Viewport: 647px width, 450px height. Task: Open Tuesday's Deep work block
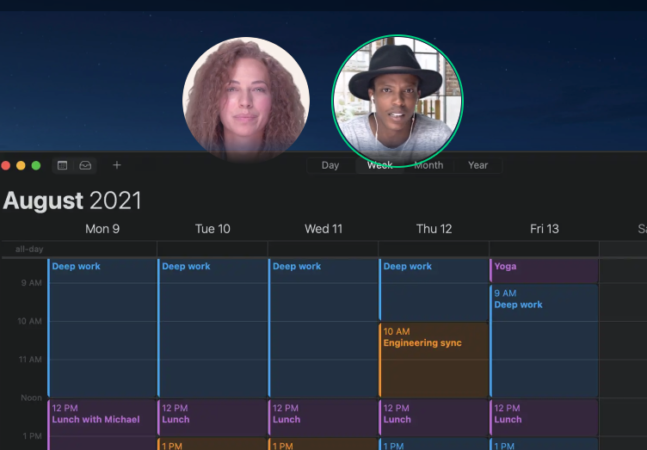point(212,327)
